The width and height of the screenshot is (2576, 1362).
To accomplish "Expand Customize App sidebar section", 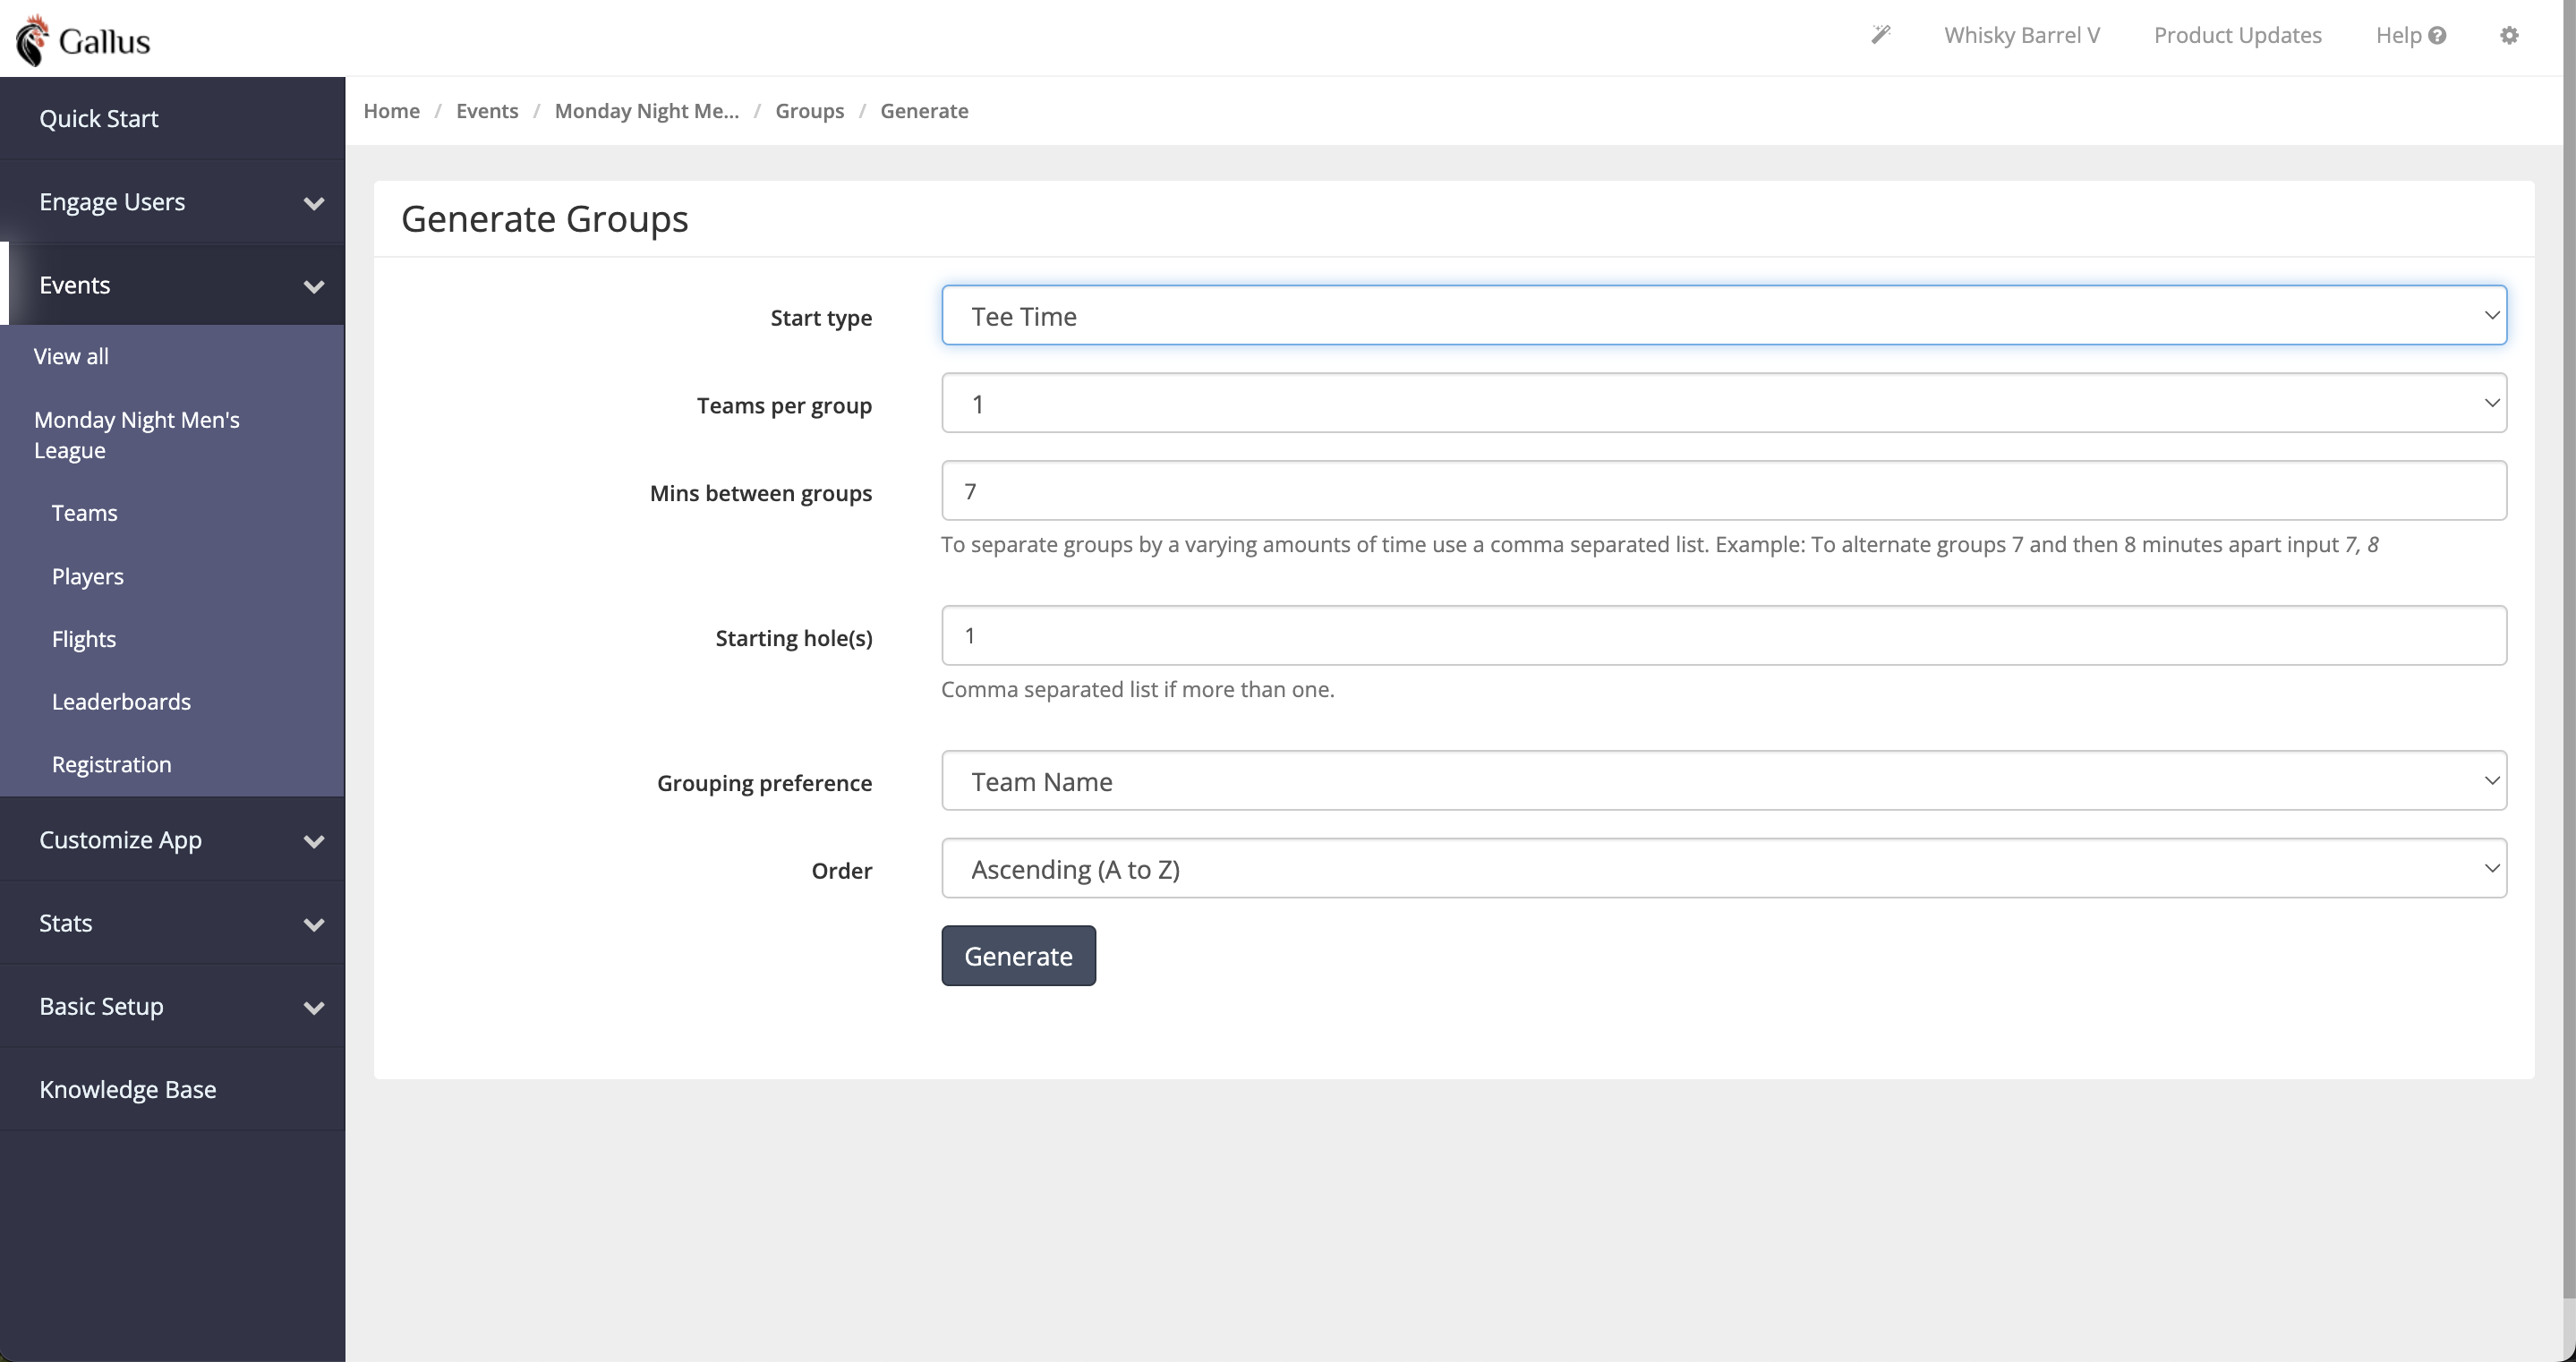I will pyautogui.click(x=172, y=840).
